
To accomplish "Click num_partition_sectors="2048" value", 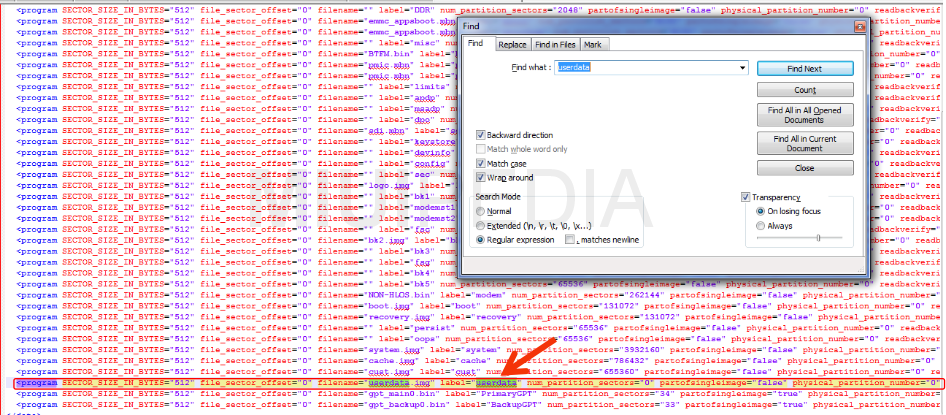I will (x=512, y=11).
